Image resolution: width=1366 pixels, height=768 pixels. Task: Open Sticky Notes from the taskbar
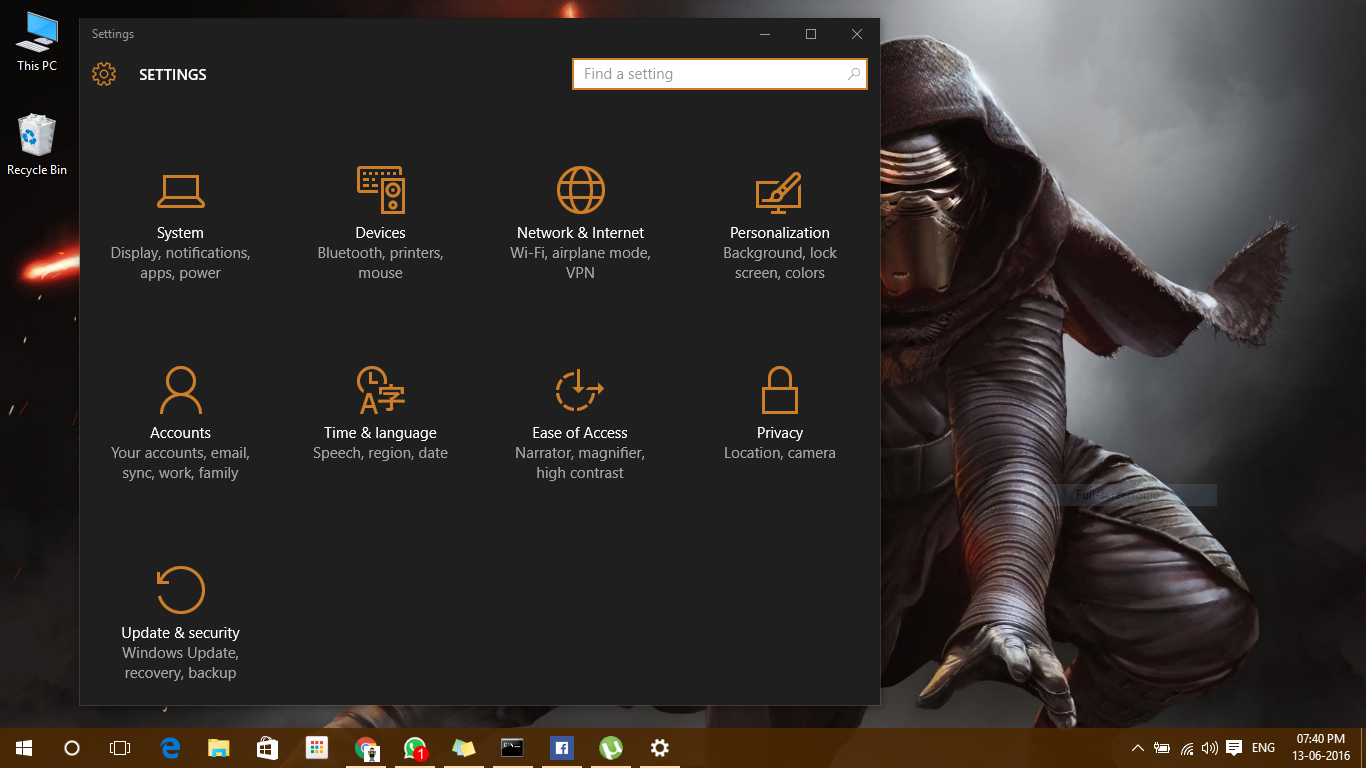464,748
